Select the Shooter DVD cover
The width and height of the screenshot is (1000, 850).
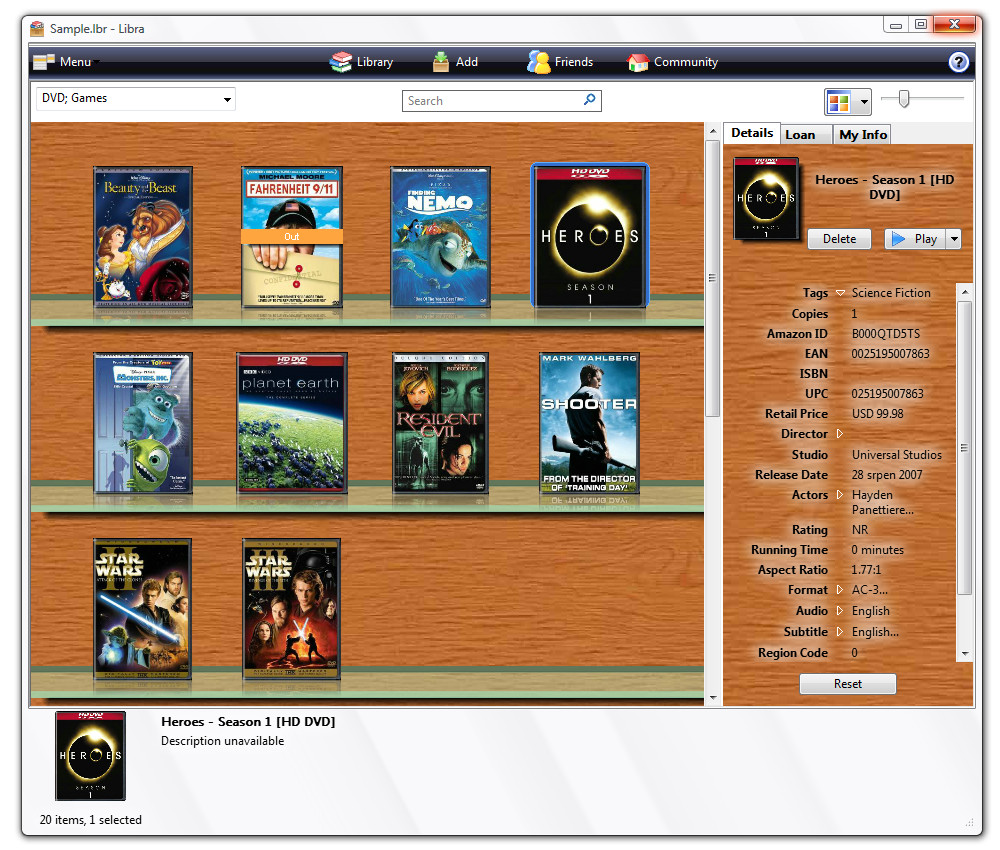pyautogui.click(x=589, y=423)
